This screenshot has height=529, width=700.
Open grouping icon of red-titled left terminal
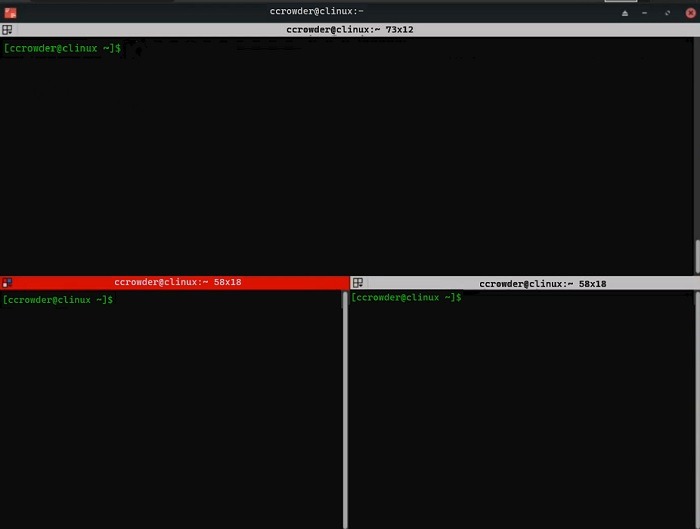[7, 283]
